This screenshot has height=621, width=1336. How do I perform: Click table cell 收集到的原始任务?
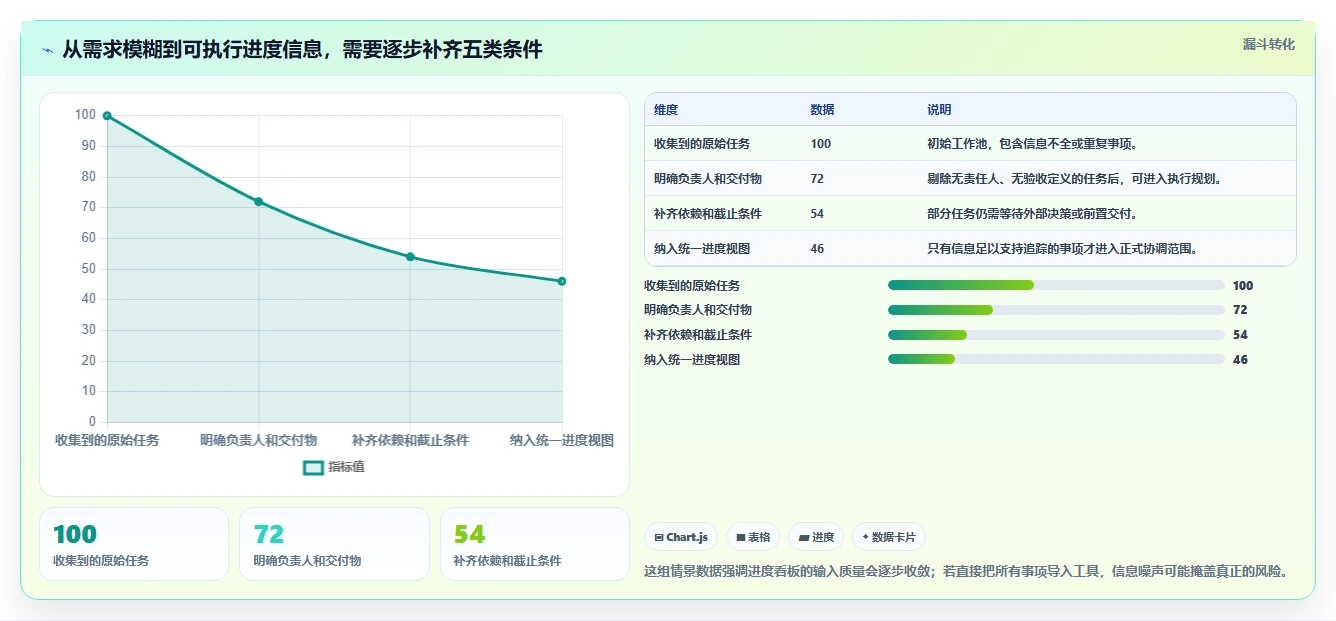point(702,144)
